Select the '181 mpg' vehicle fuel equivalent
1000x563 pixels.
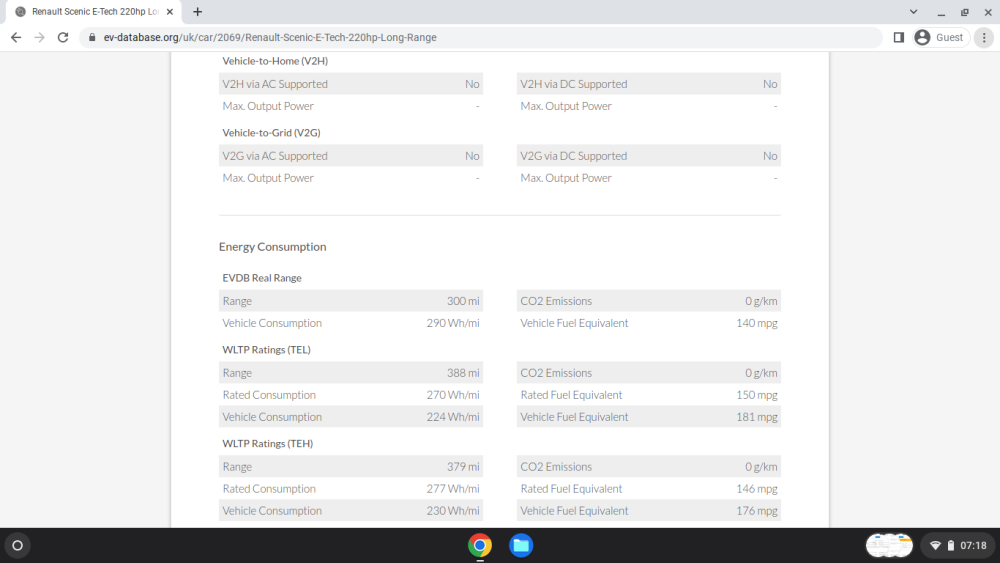(756, 417)
